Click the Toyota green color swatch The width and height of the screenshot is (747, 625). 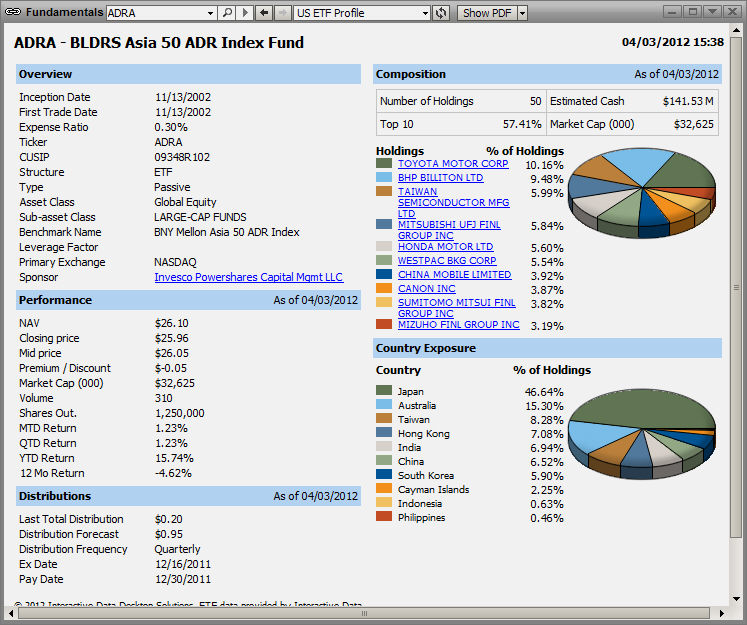pos(384,163)
